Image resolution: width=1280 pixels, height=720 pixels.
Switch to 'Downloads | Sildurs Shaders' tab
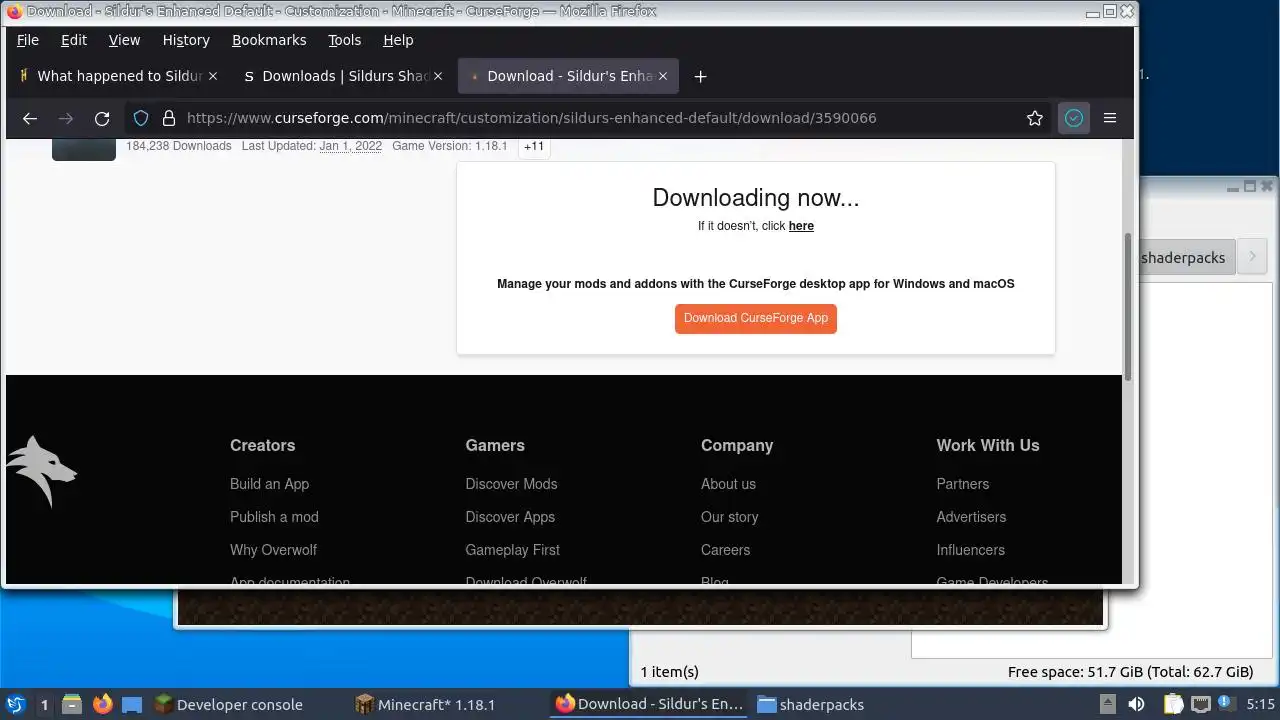coord(344,76)
